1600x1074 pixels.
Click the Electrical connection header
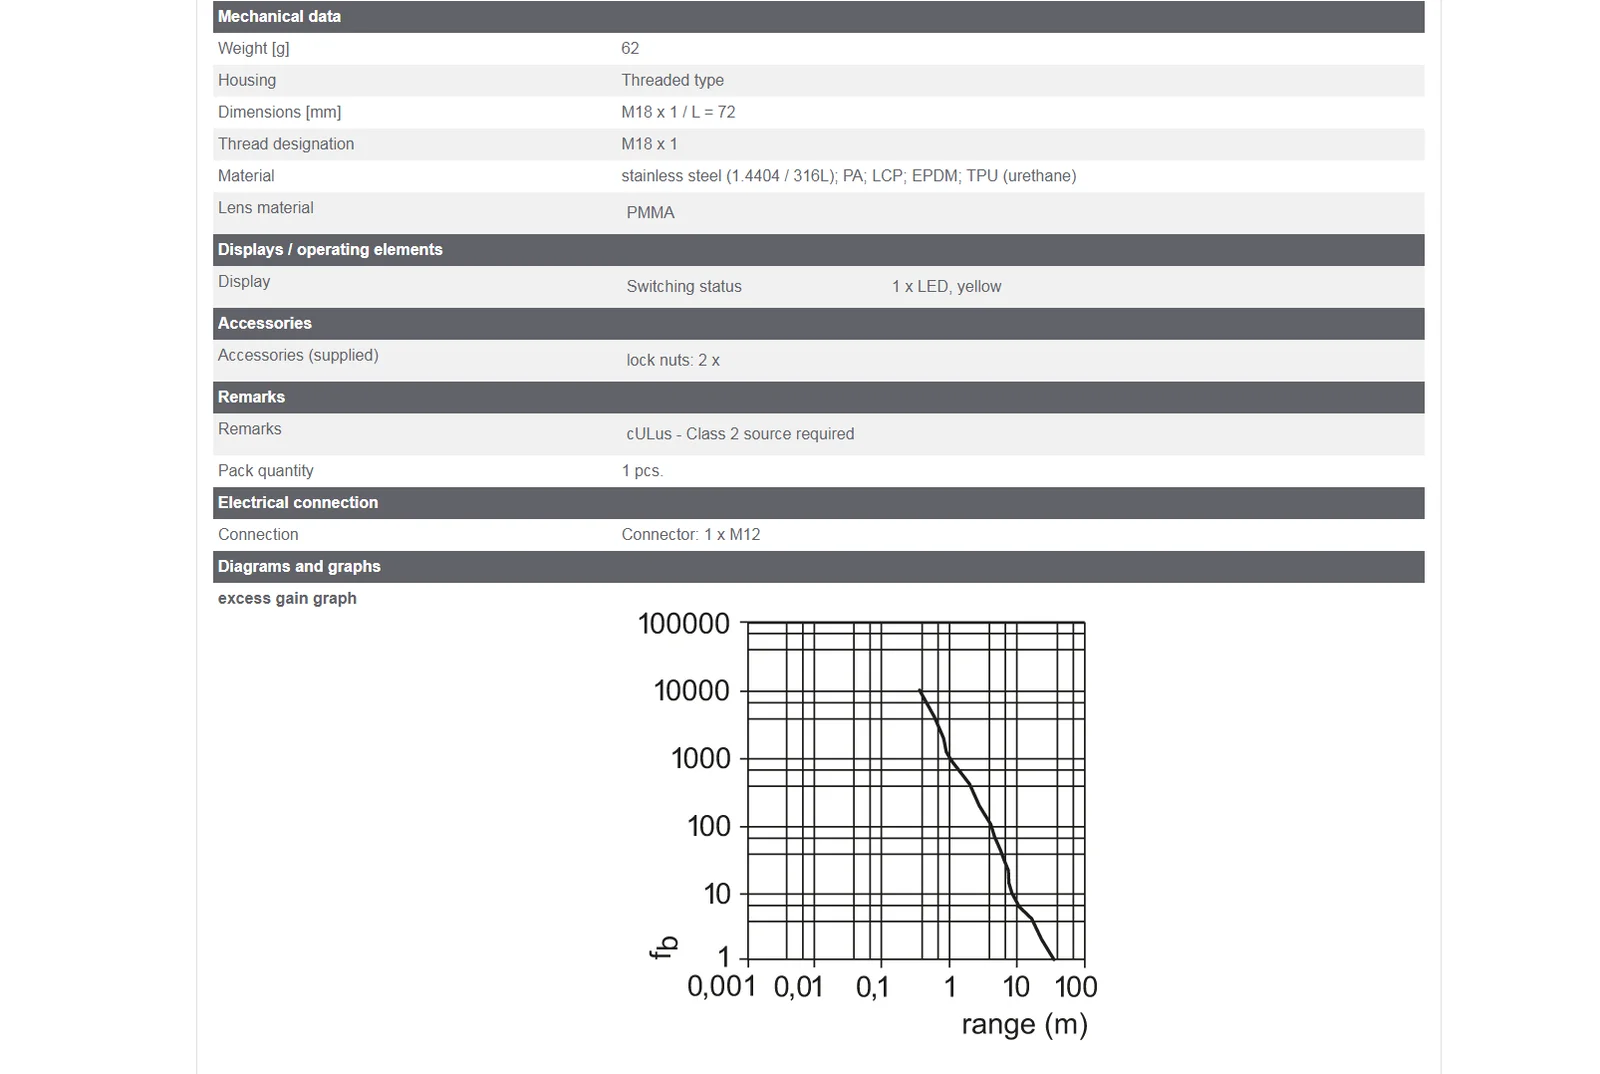pyautogui.click(x=818, y=503)
